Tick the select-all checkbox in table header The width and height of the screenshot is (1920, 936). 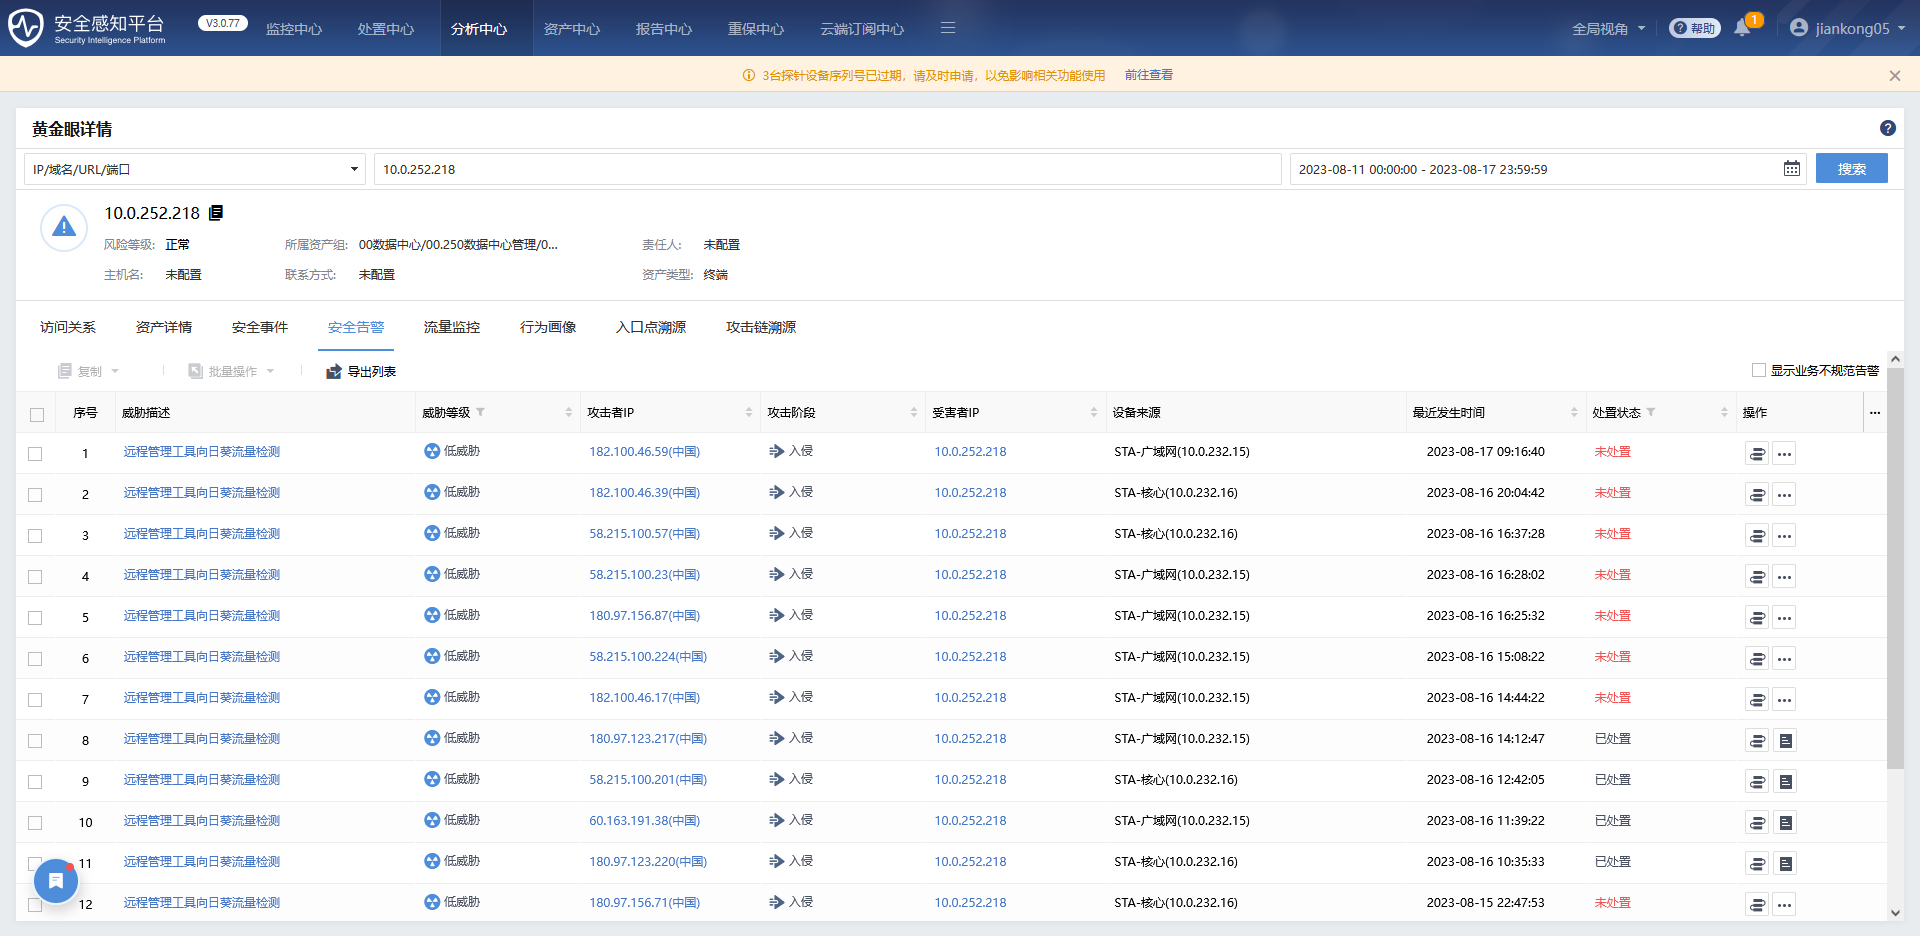click(37, 414)
